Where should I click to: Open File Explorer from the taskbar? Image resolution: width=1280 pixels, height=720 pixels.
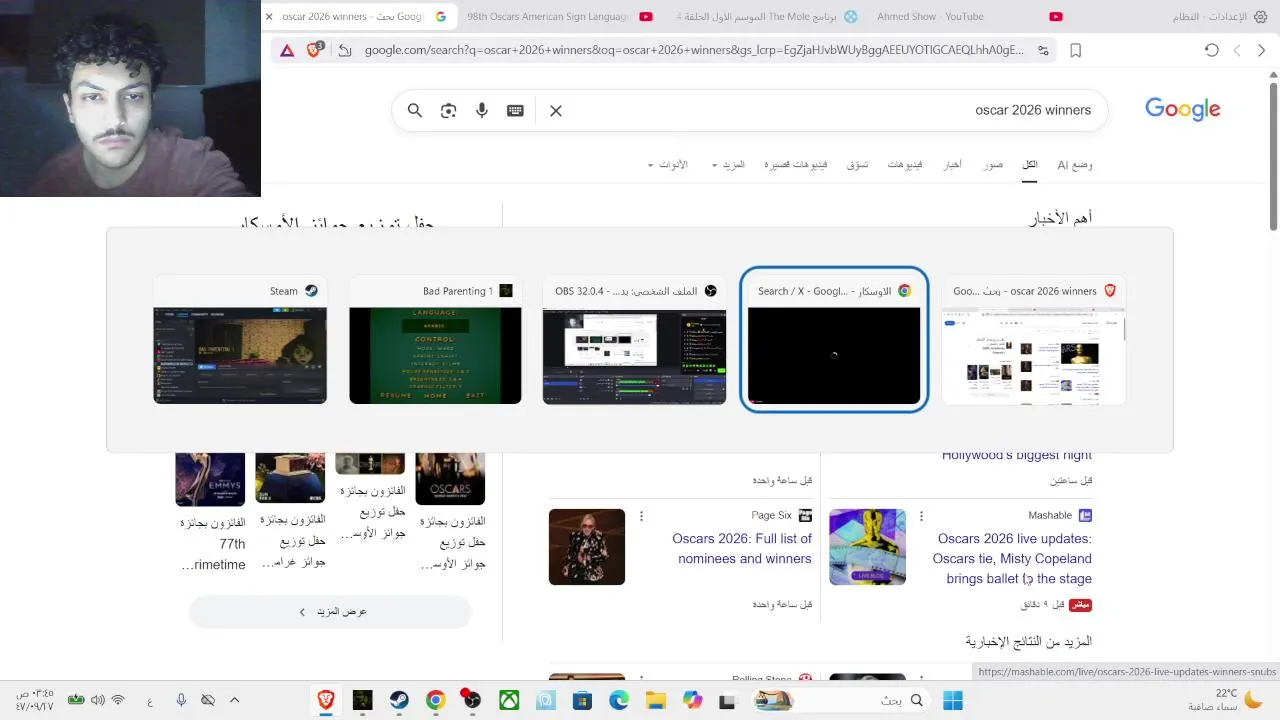point(655,701)
